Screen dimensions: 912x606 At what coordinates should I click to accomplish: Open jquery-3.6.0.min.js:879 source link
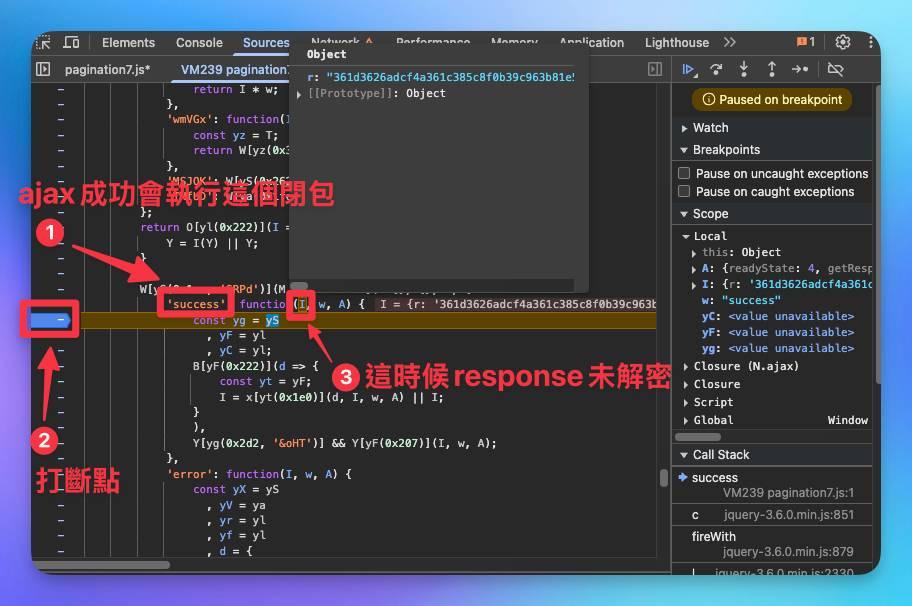[788, 551]
